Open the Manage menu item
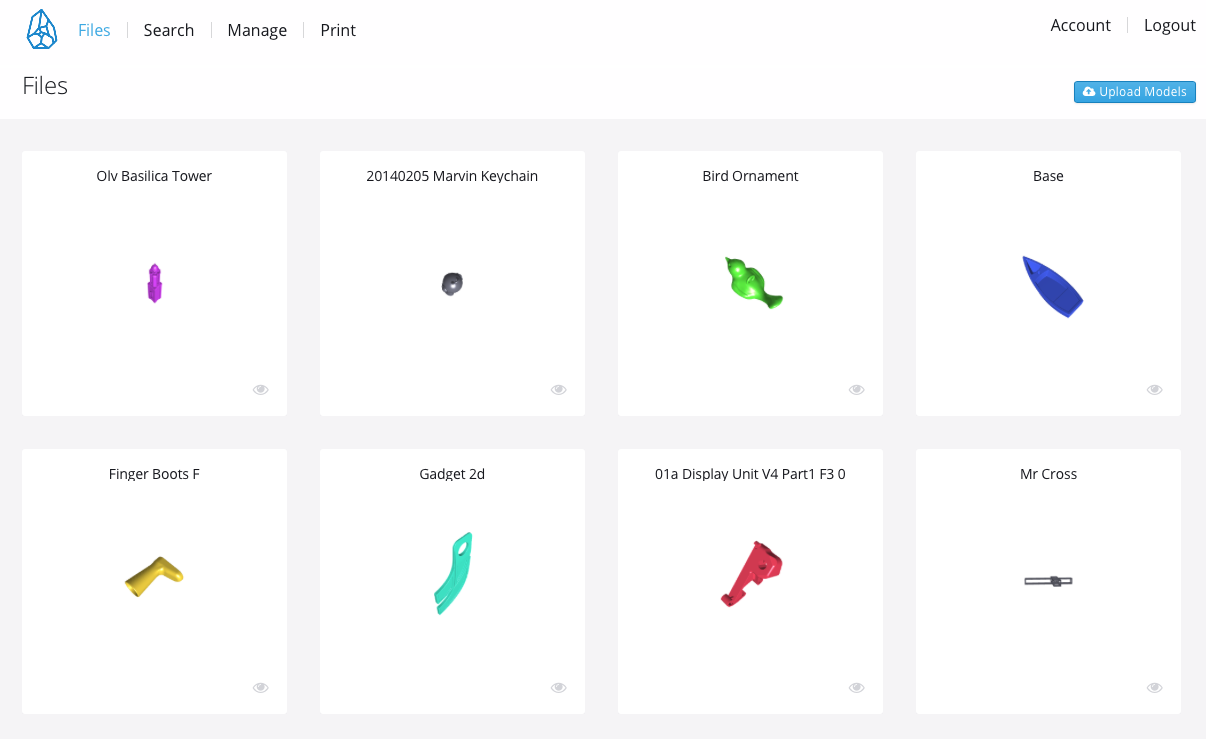Screen dimensions: 1206x739 [x=257, y=30]
